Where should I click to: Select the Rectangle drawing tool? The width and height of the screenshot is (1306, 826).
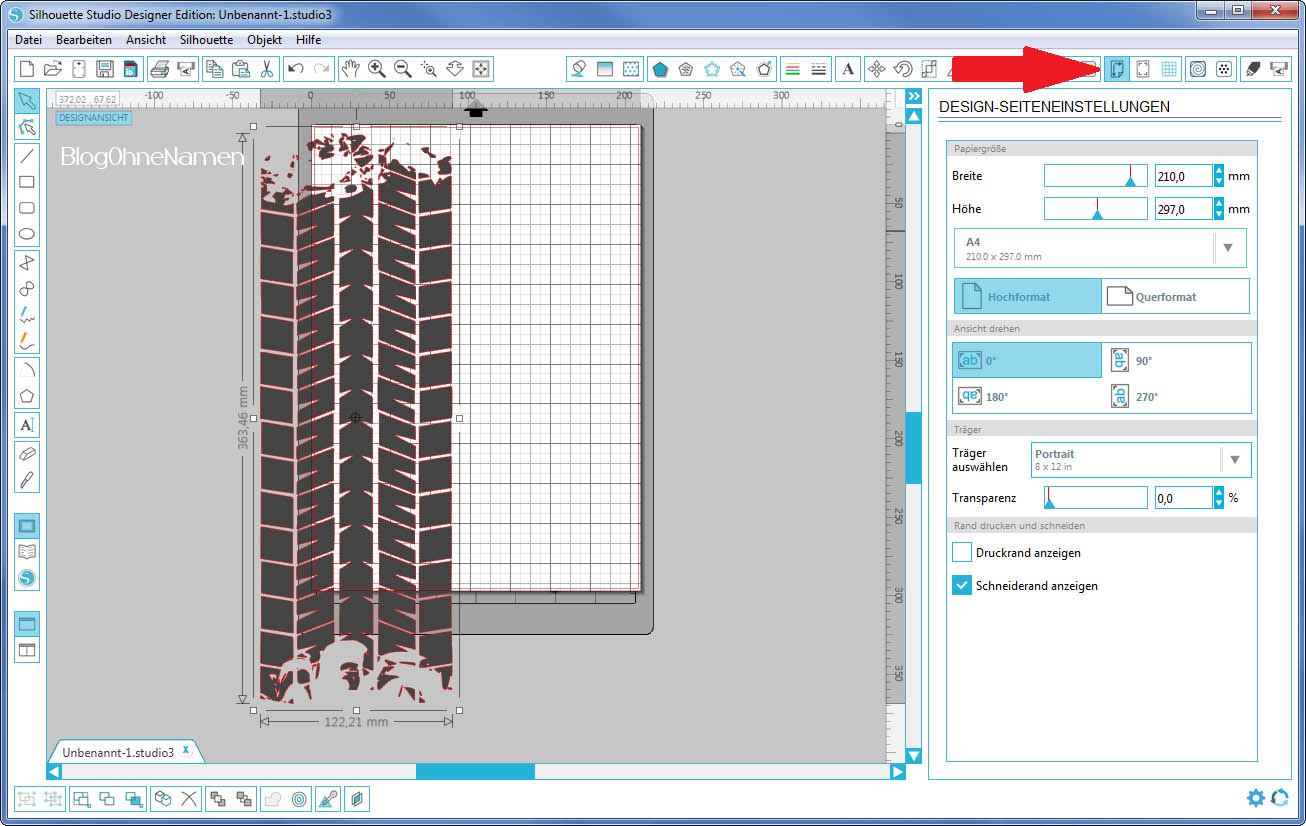tap(27, 182)
